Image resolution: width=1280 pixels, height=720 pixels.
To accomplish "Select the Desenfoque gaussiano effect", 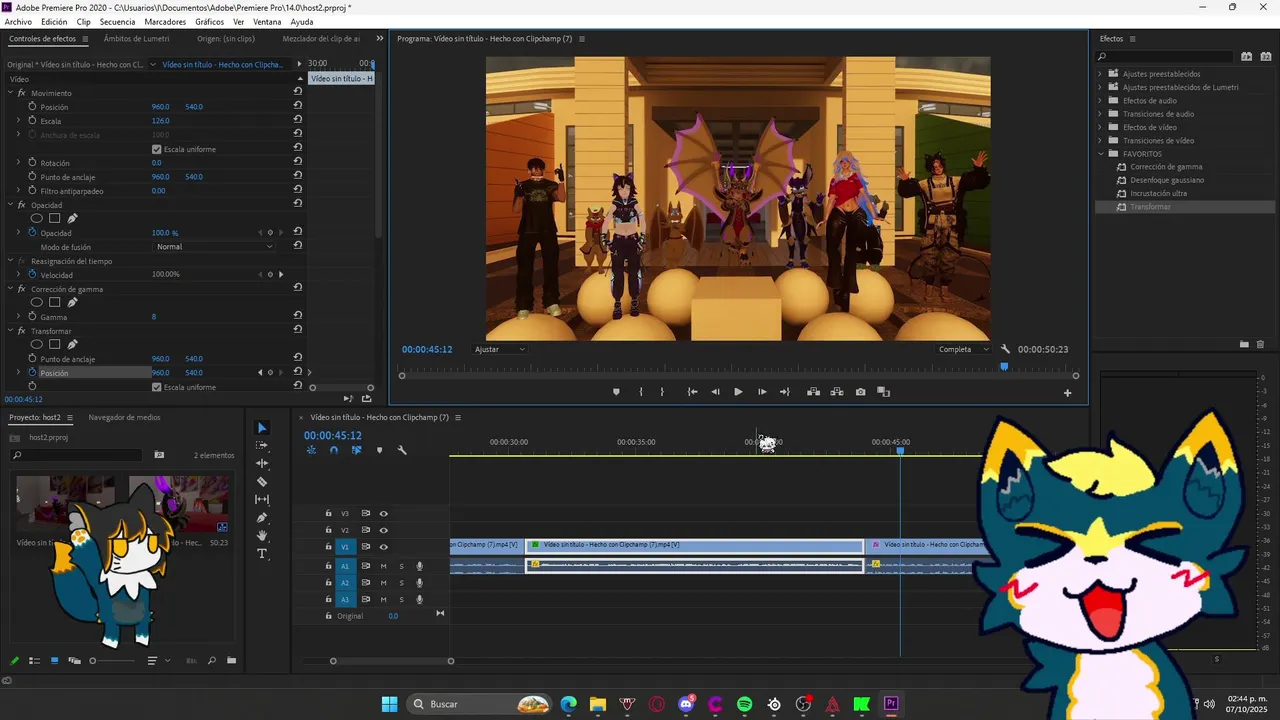I will pyautogui.click(x=1166, y=180).
